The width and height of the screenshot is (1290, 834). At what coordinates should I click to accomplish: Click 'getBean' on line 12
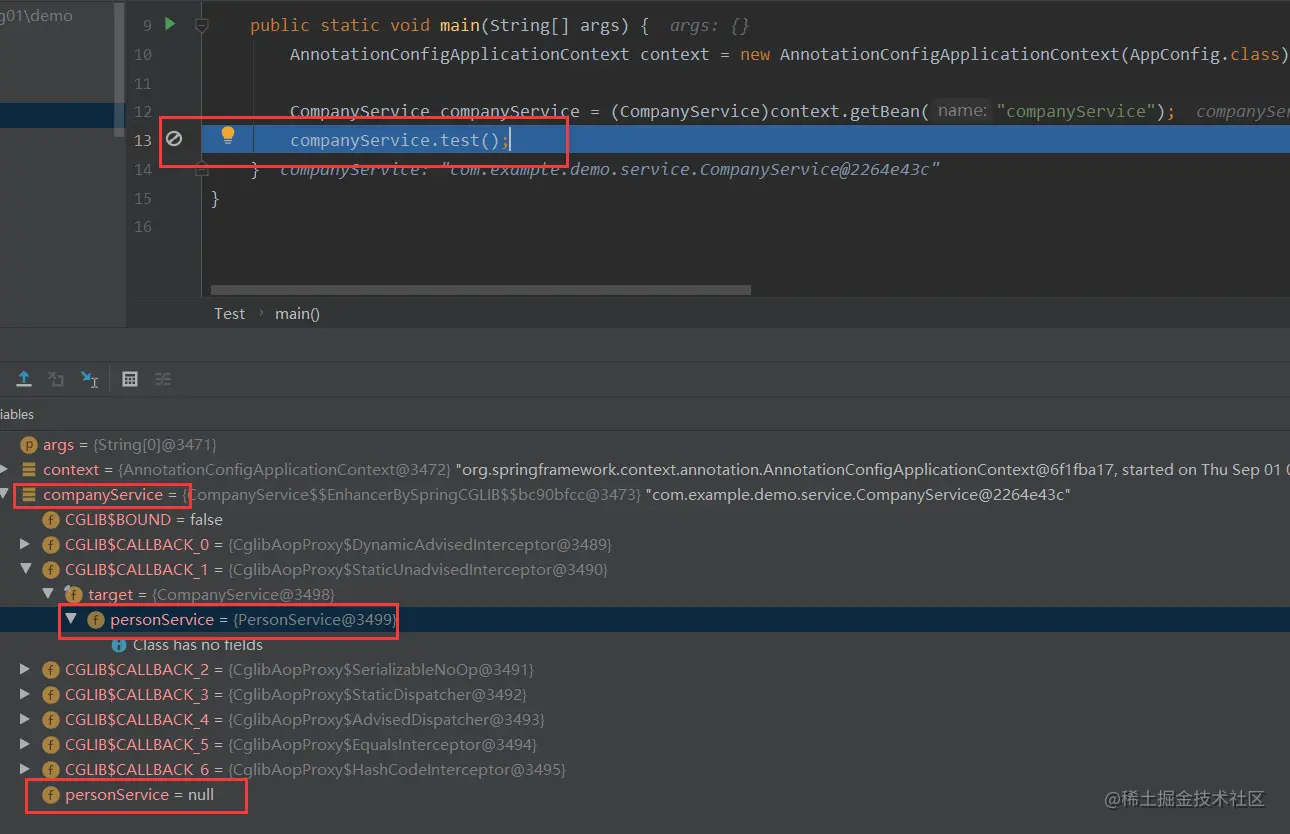(885, 111)
